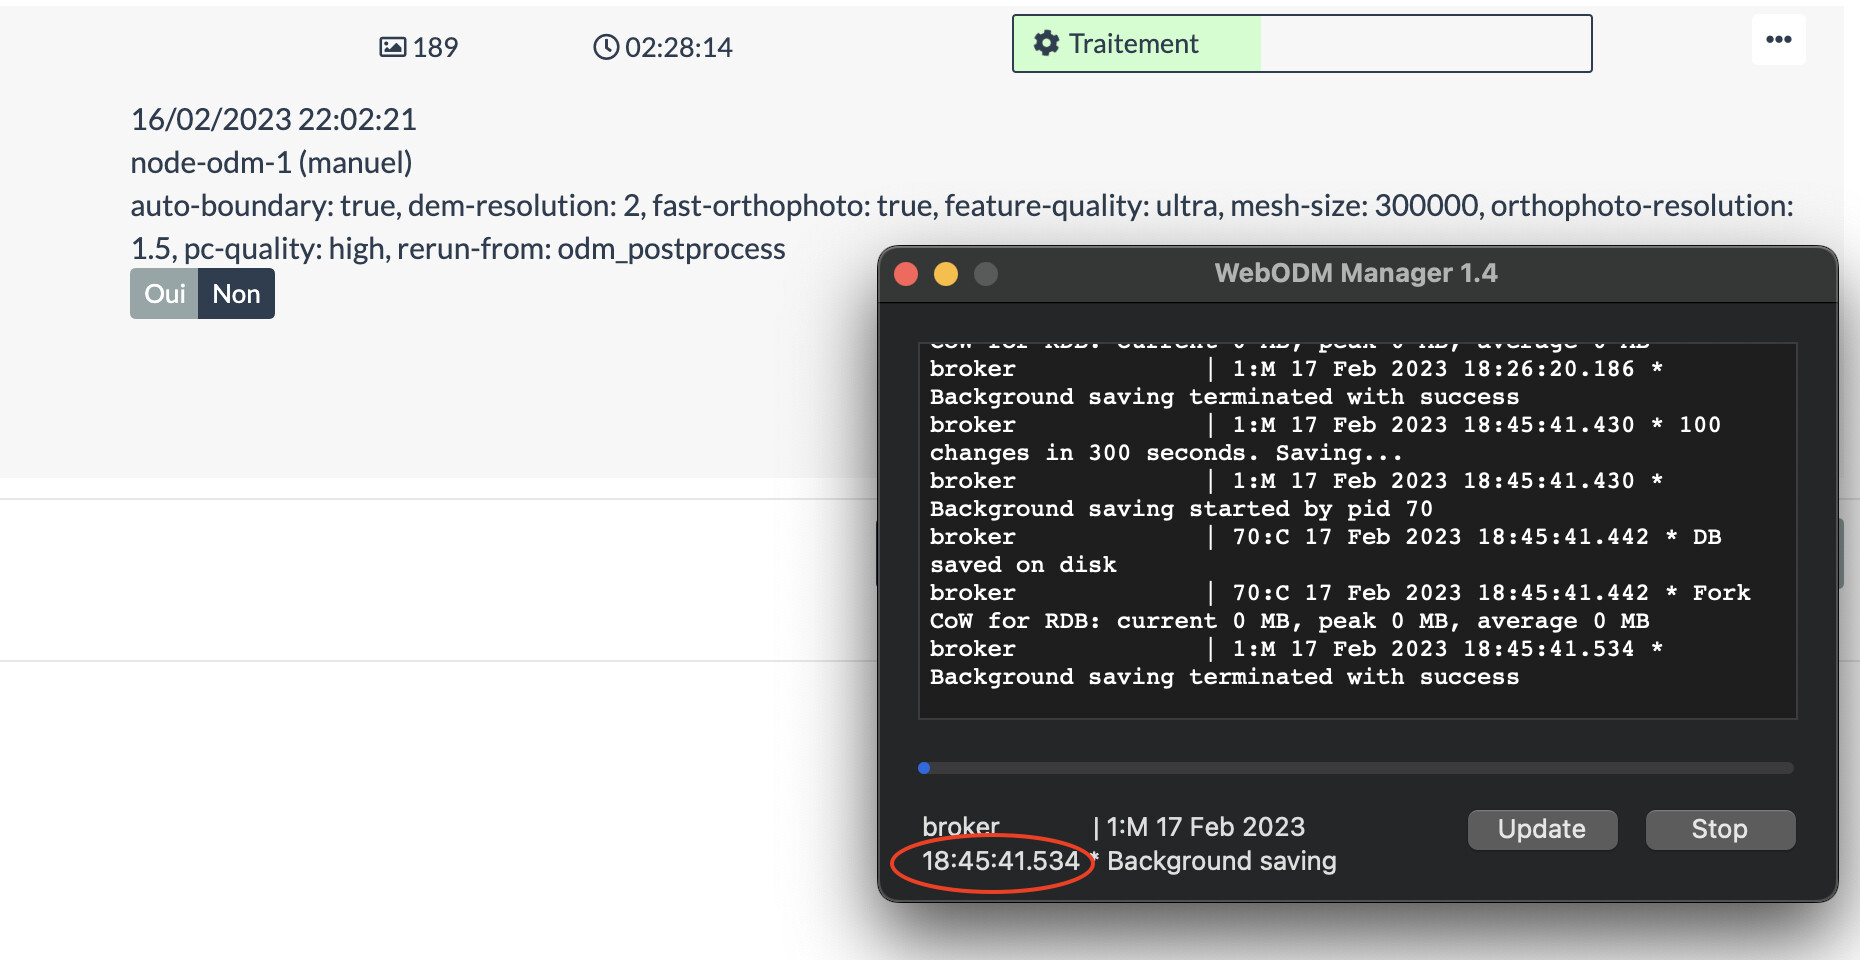Click the gray maximize dot on WebODM Manager

pos(984,272)
